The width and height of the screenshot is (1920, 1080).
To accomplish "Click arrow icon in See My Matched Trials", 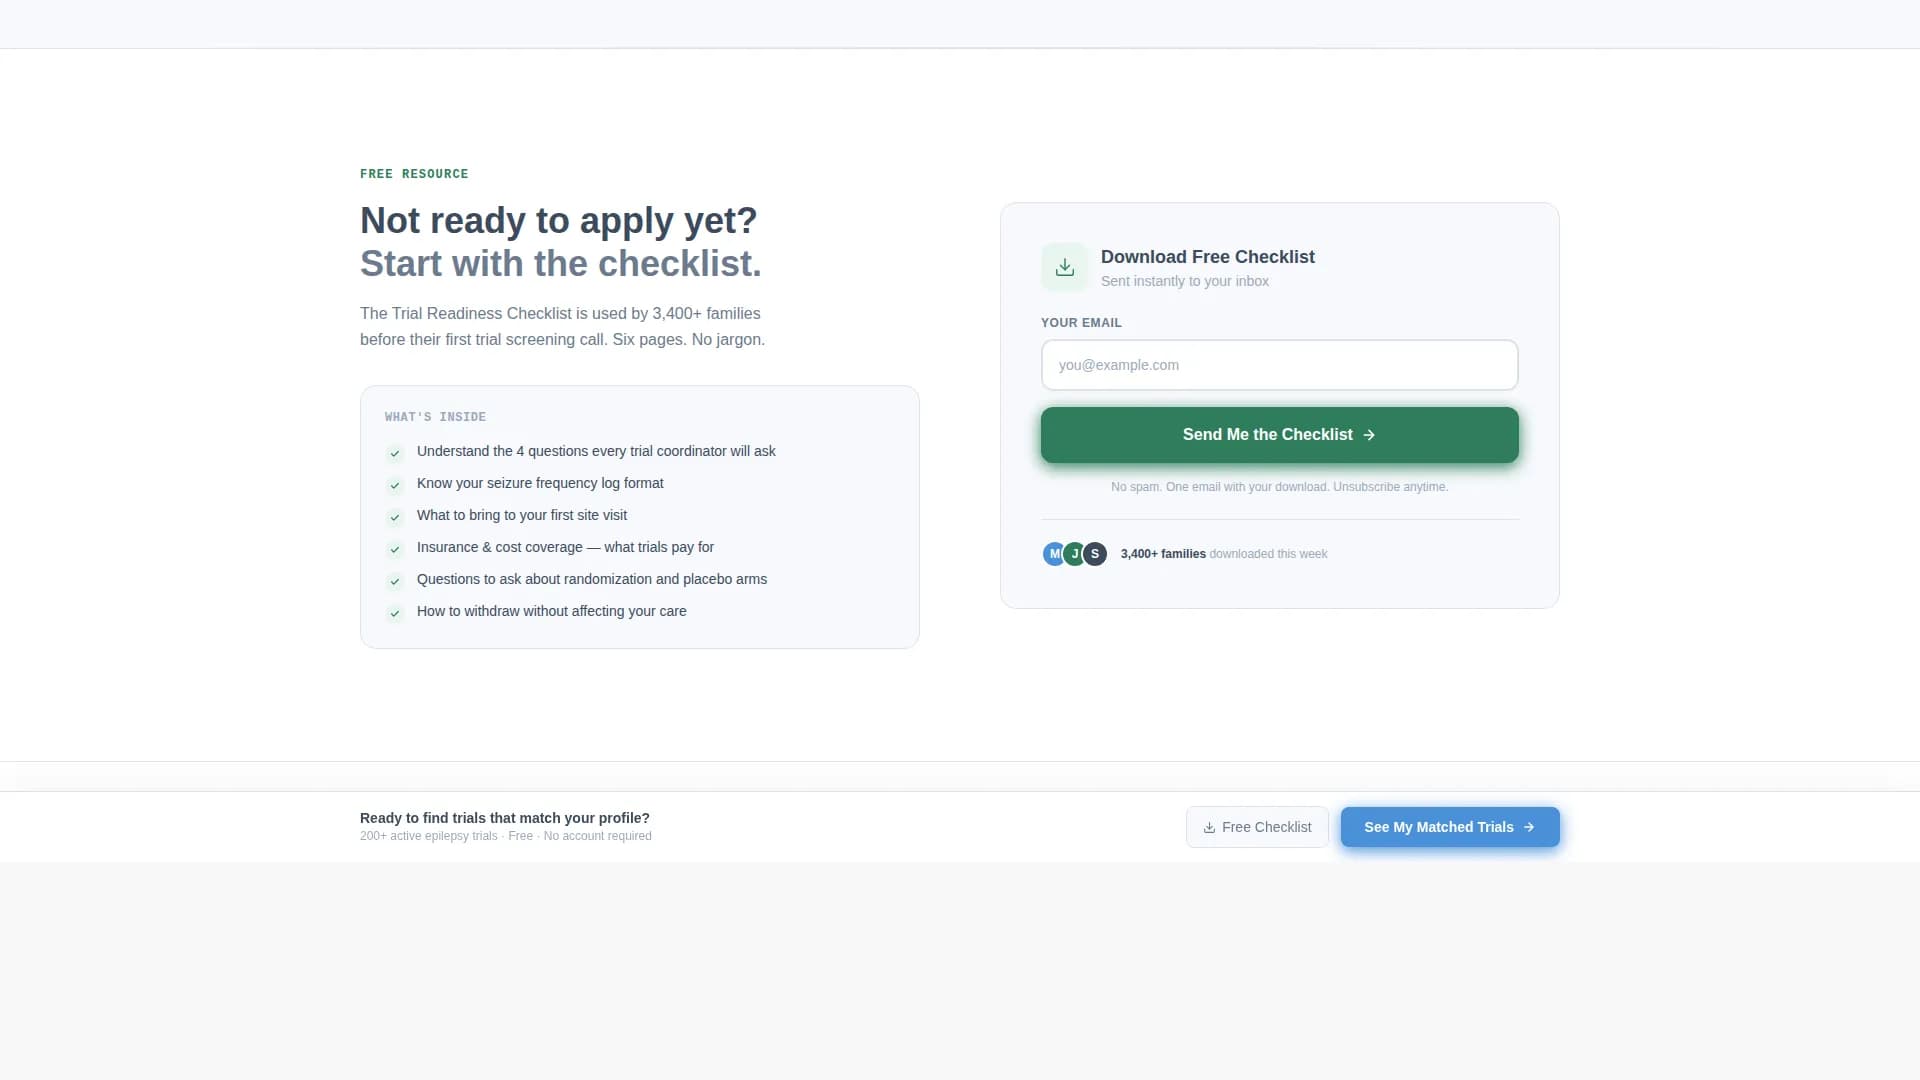I will [x=1528, y=827].
